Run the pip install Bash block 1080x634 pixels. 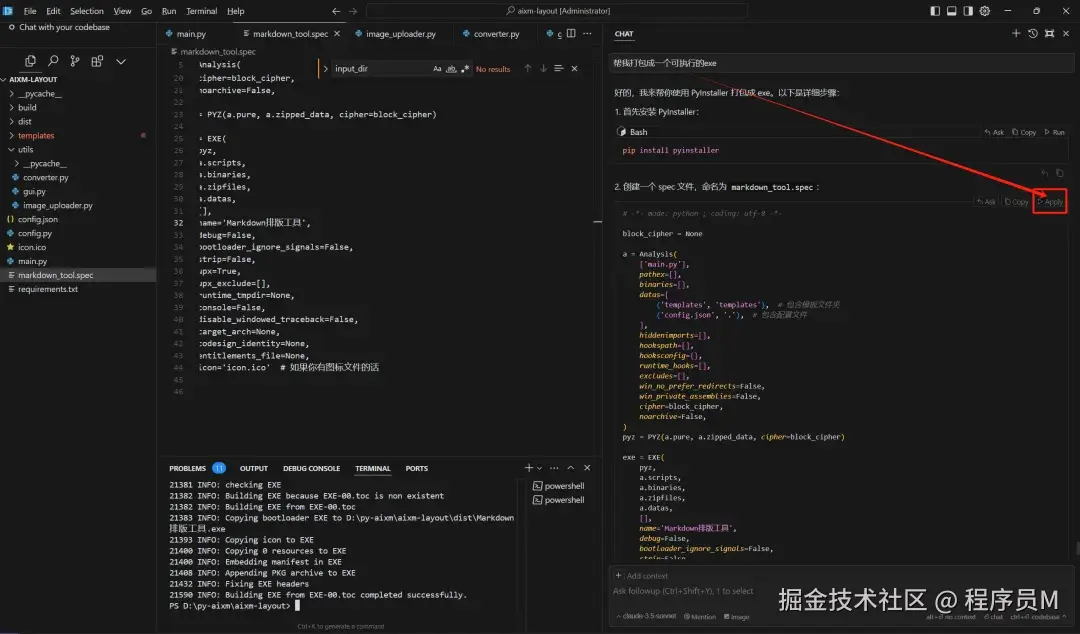[1055, 132]
